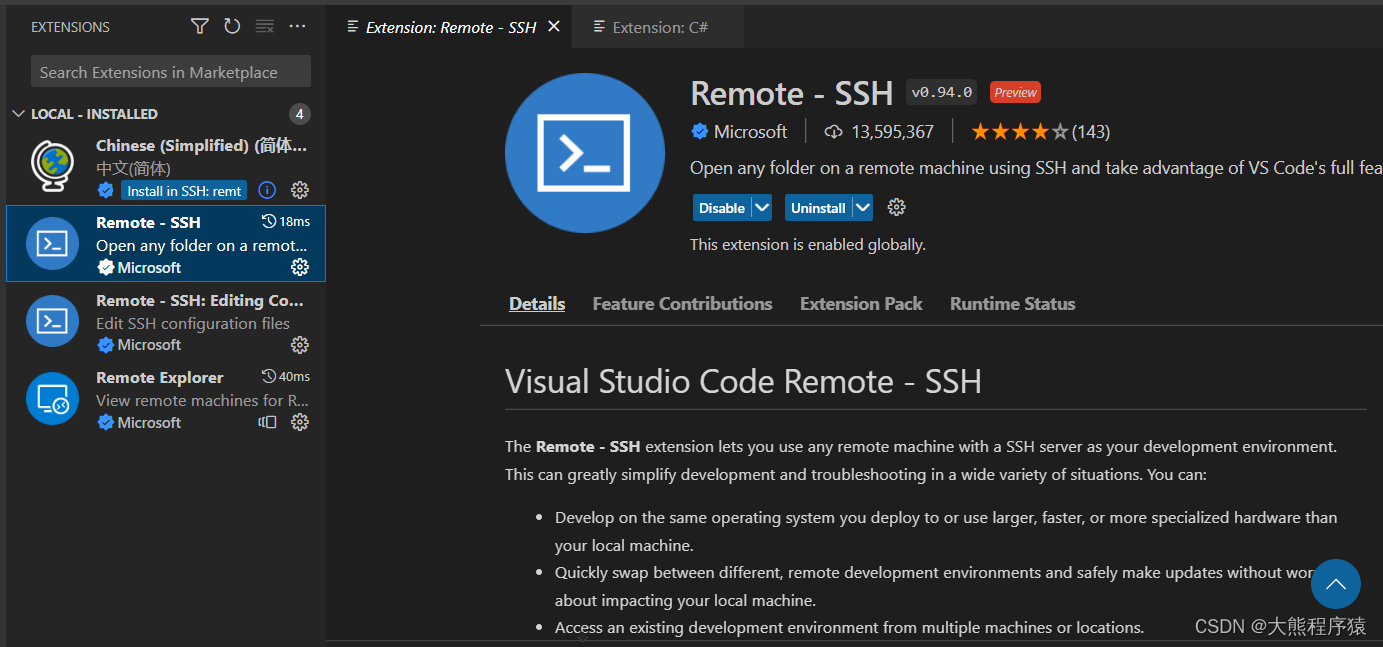Open the Details tab

pyautogui.click(x=537, y=304)
